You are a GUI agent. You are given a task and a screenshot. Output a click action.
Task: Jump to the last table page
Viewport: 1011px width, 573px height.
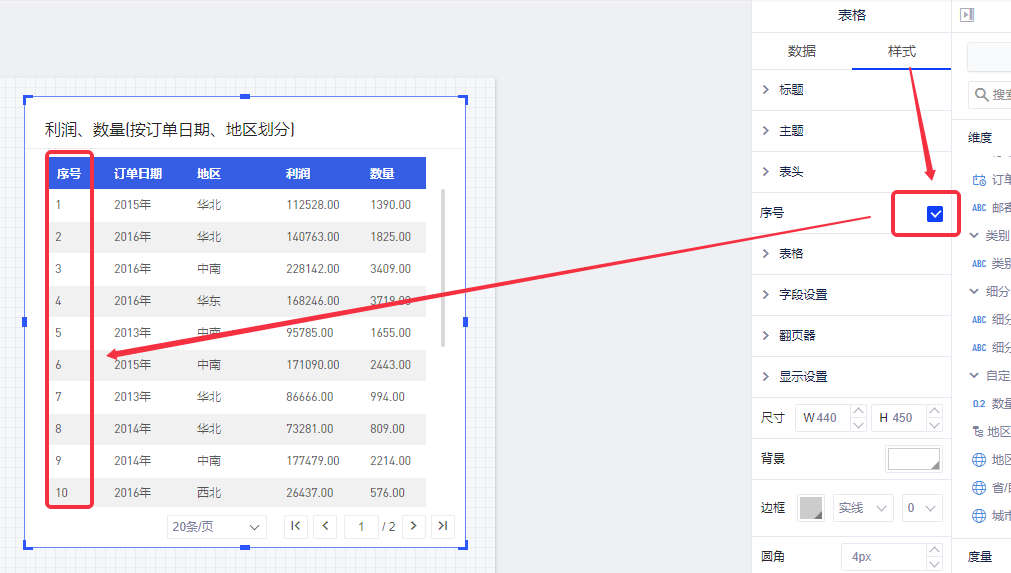coord(443,526)
